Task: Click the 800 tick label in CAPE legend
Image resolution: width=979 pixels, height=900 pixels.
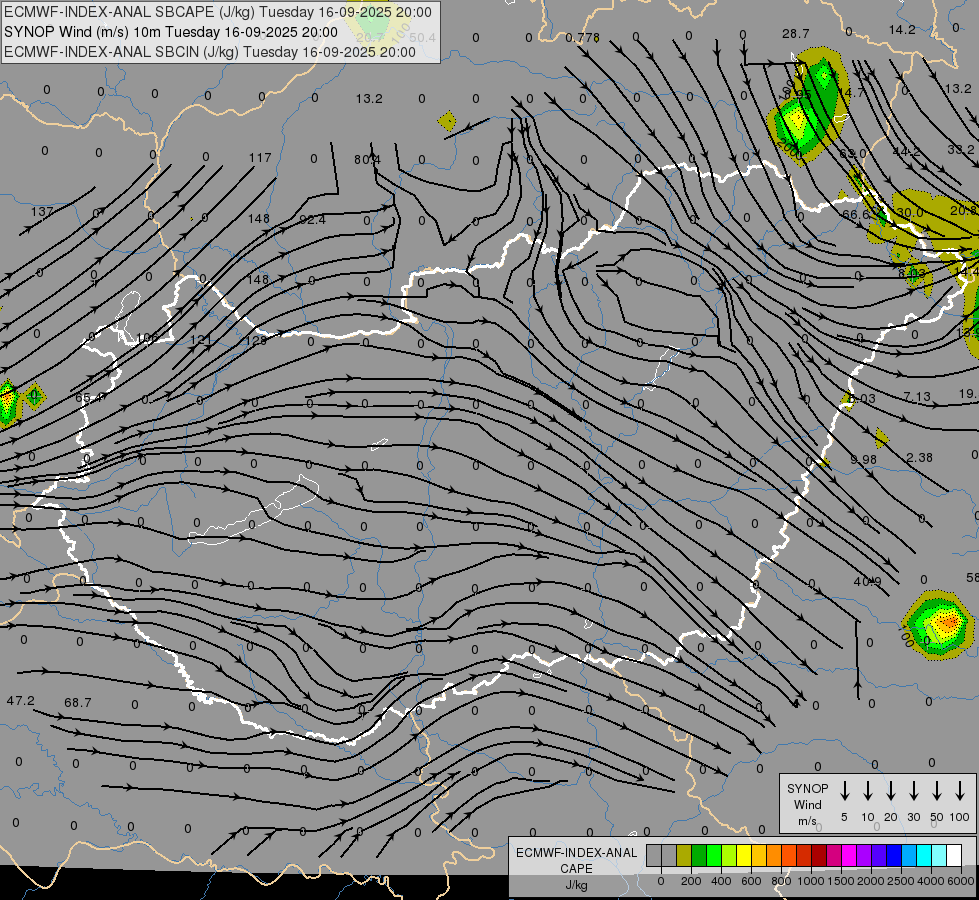Action: tap(781, 881)
